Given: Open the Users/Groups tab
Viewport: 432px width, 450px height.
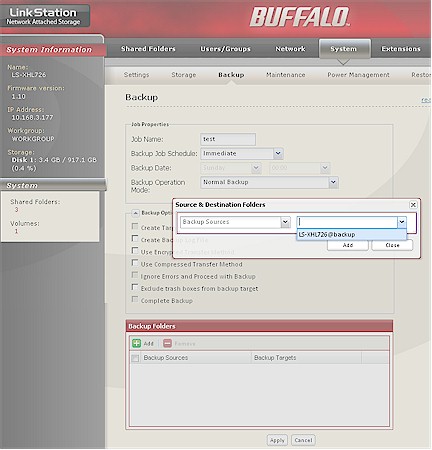Looking at the screenshot, I should click(225, 49).
